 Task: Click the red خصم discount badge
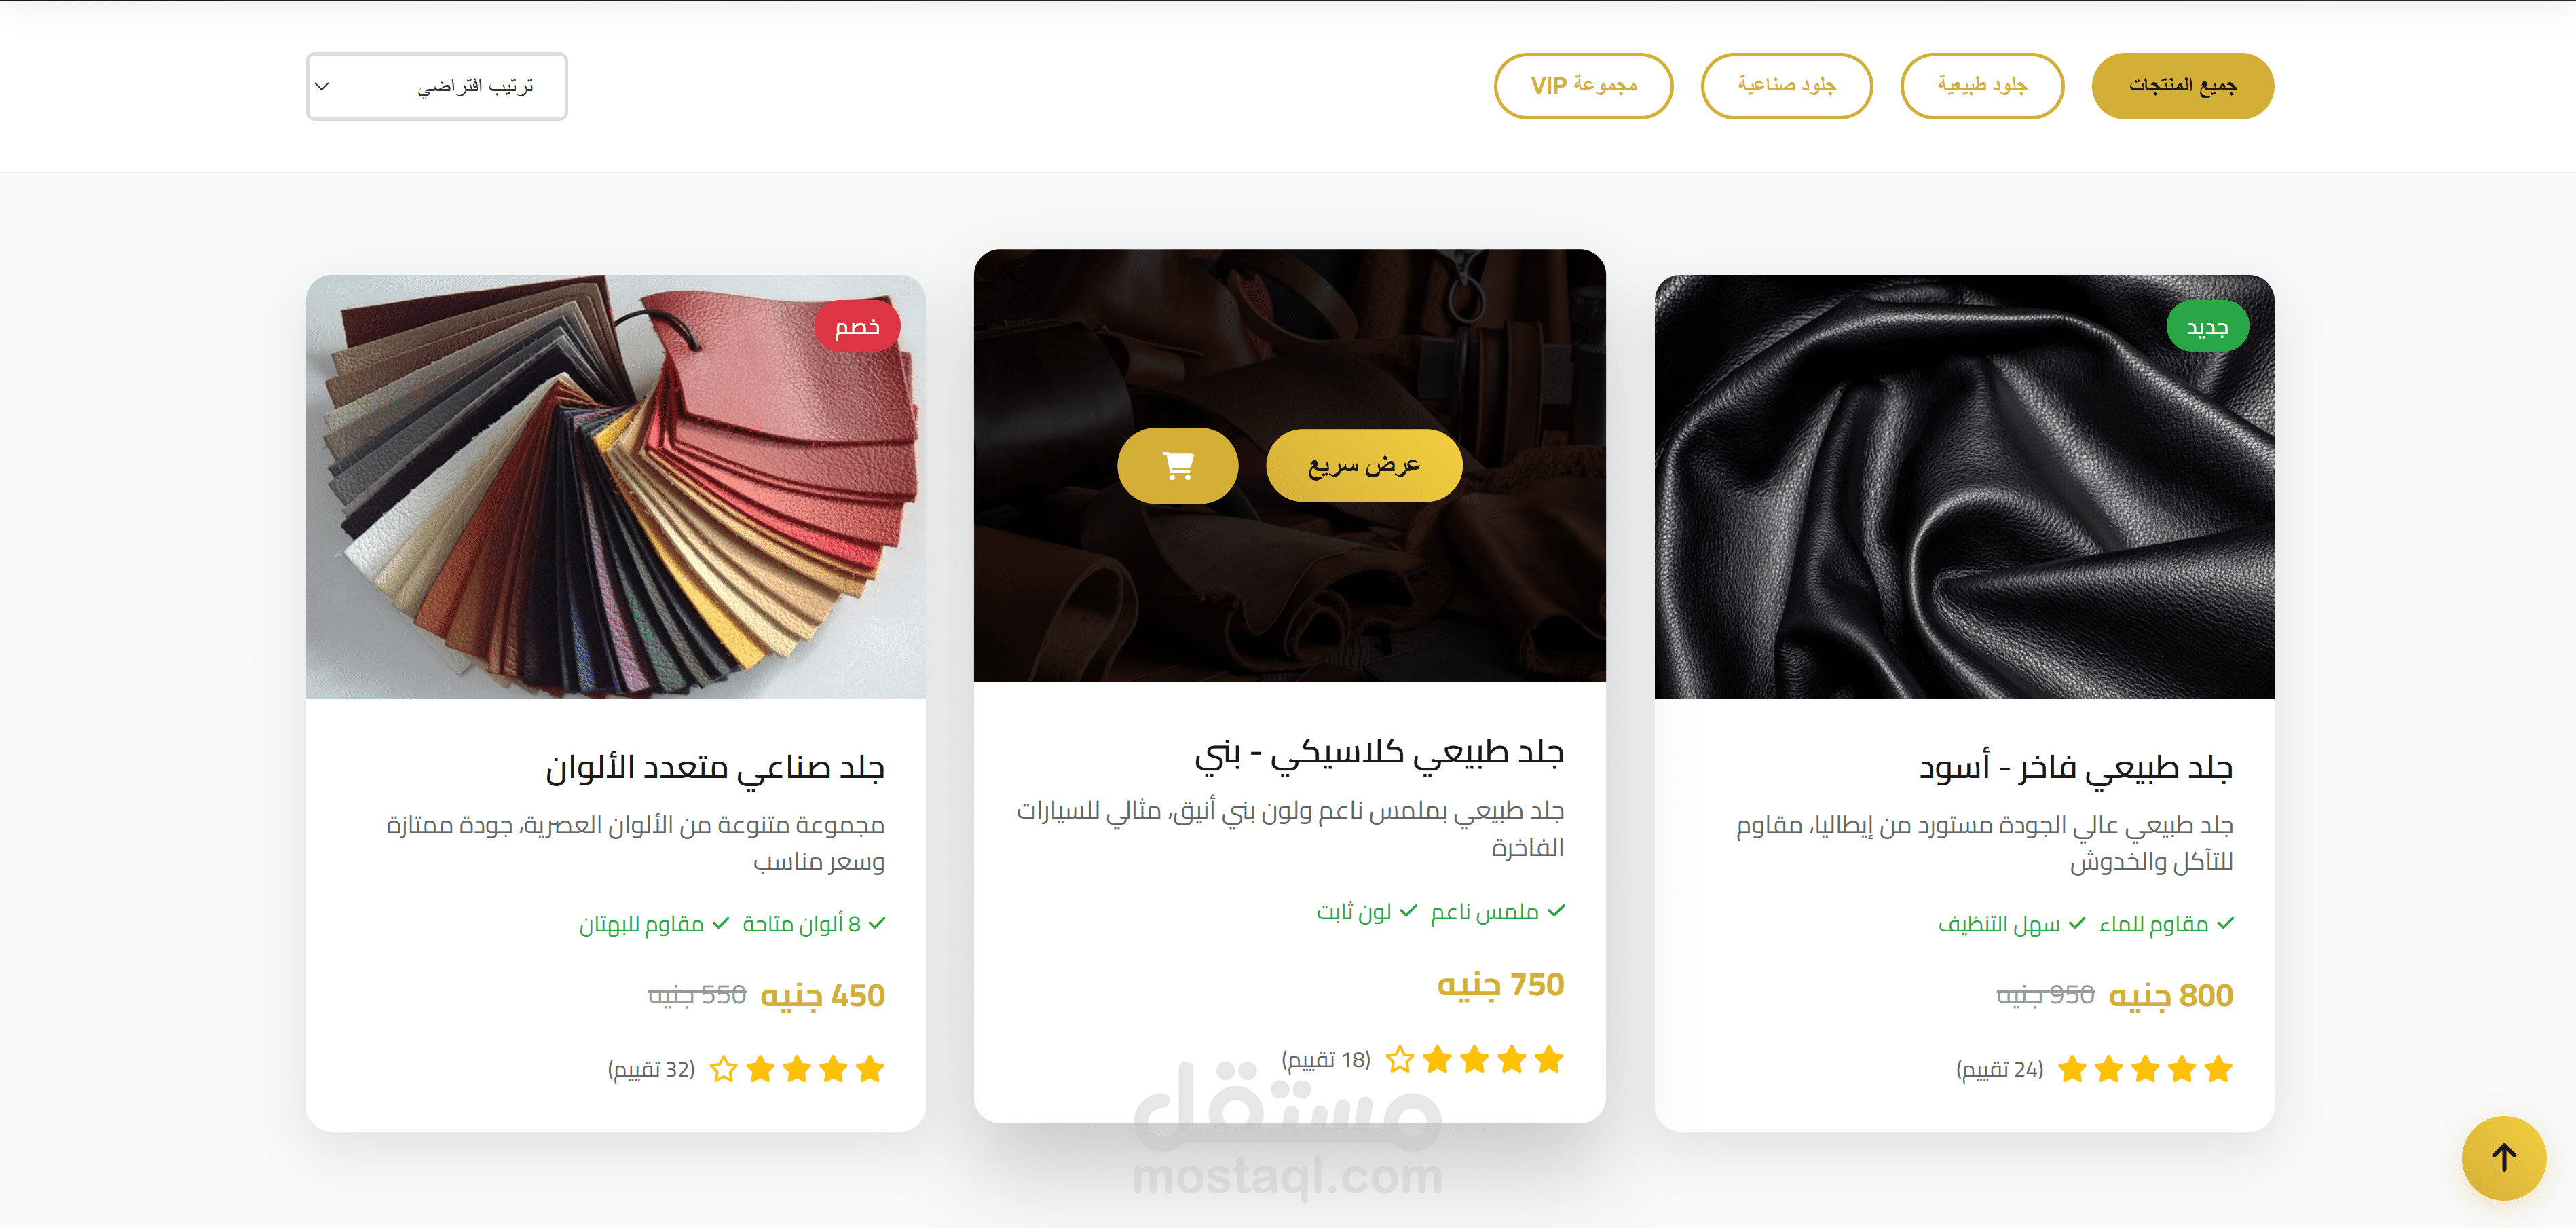(857, 326)
